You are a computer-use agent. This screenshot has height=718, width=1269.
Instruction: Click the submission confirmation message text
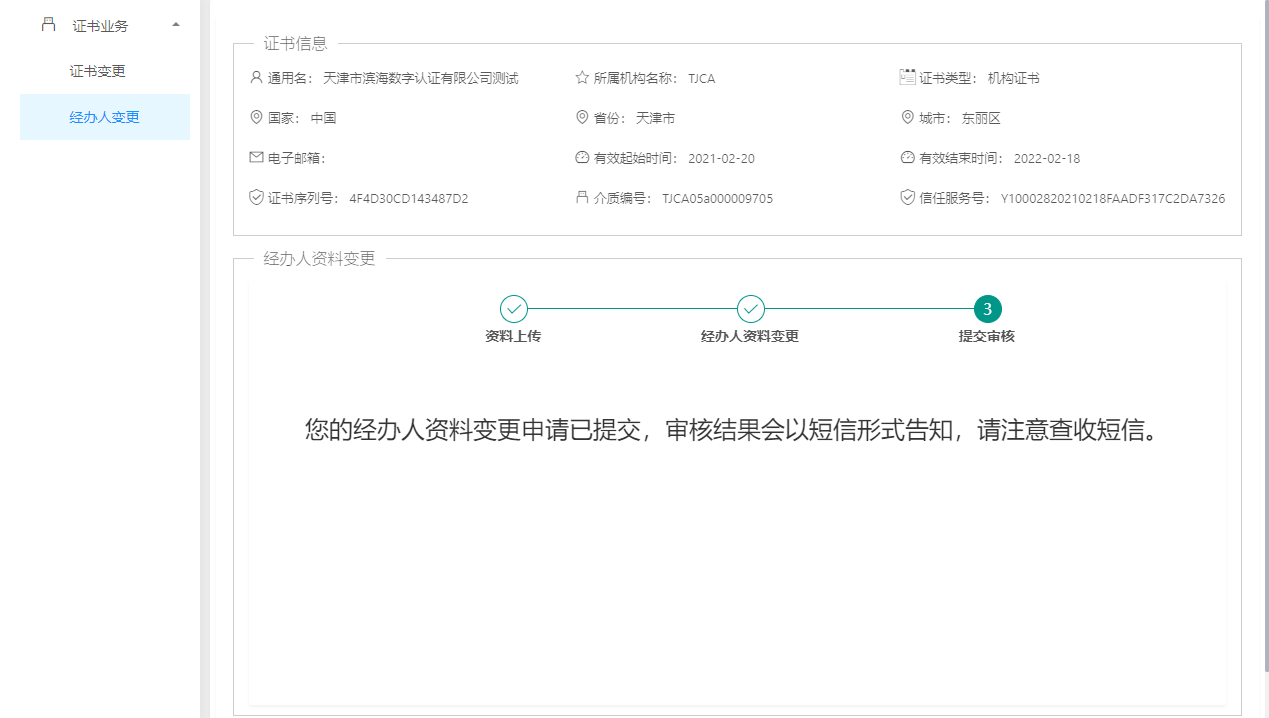(736, 431)
